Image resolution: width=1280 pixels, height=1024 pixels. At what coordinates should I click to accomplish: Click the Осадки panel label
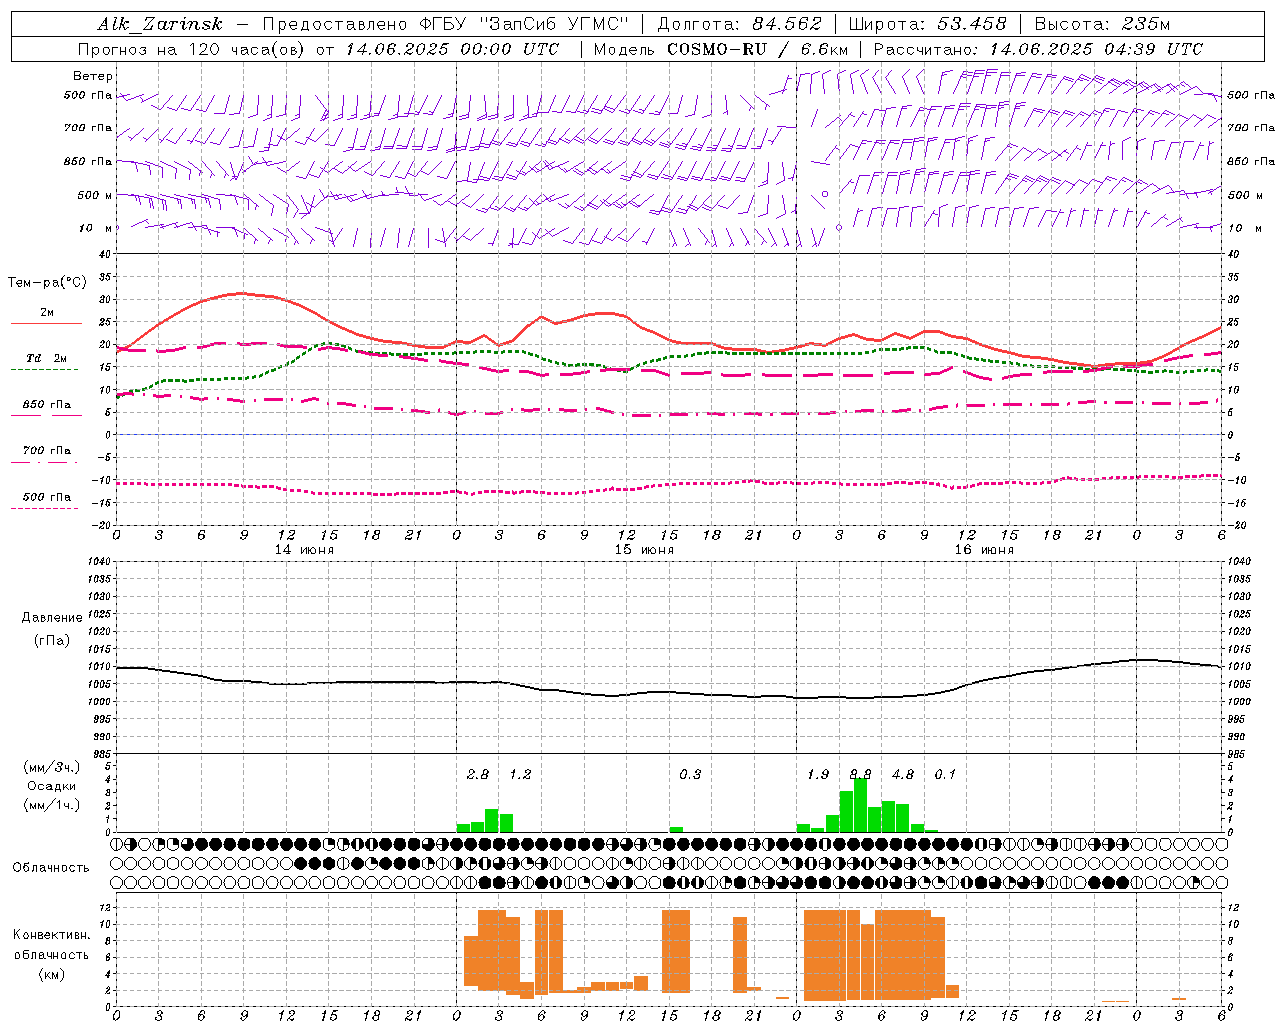coord(52,786)
